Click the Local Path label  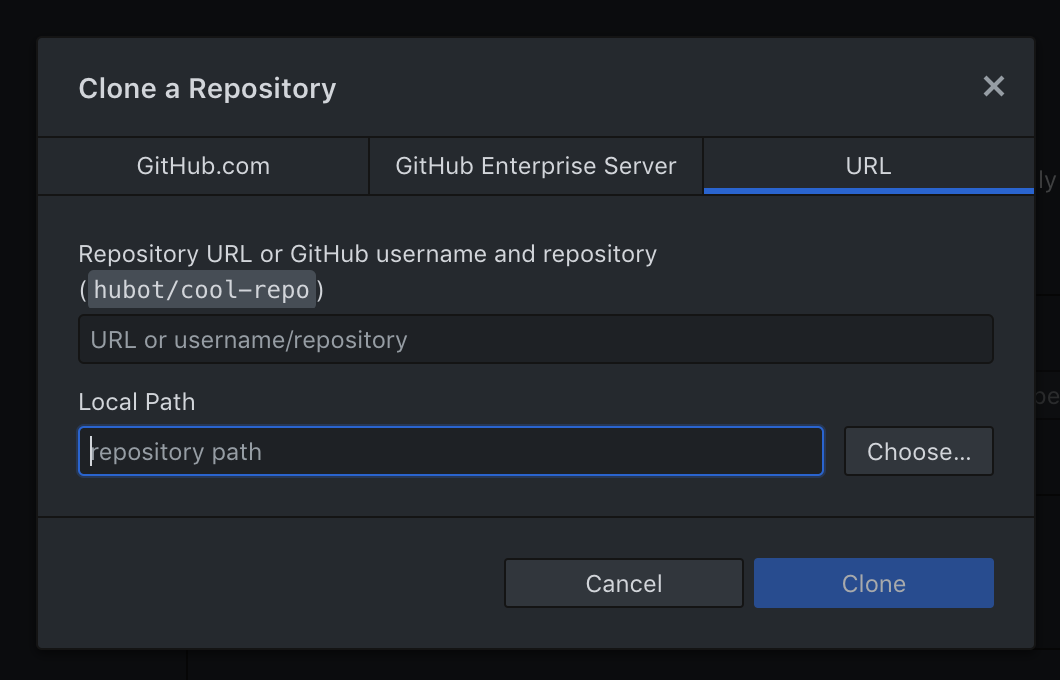pyautogui.click(x=136, y=402)
